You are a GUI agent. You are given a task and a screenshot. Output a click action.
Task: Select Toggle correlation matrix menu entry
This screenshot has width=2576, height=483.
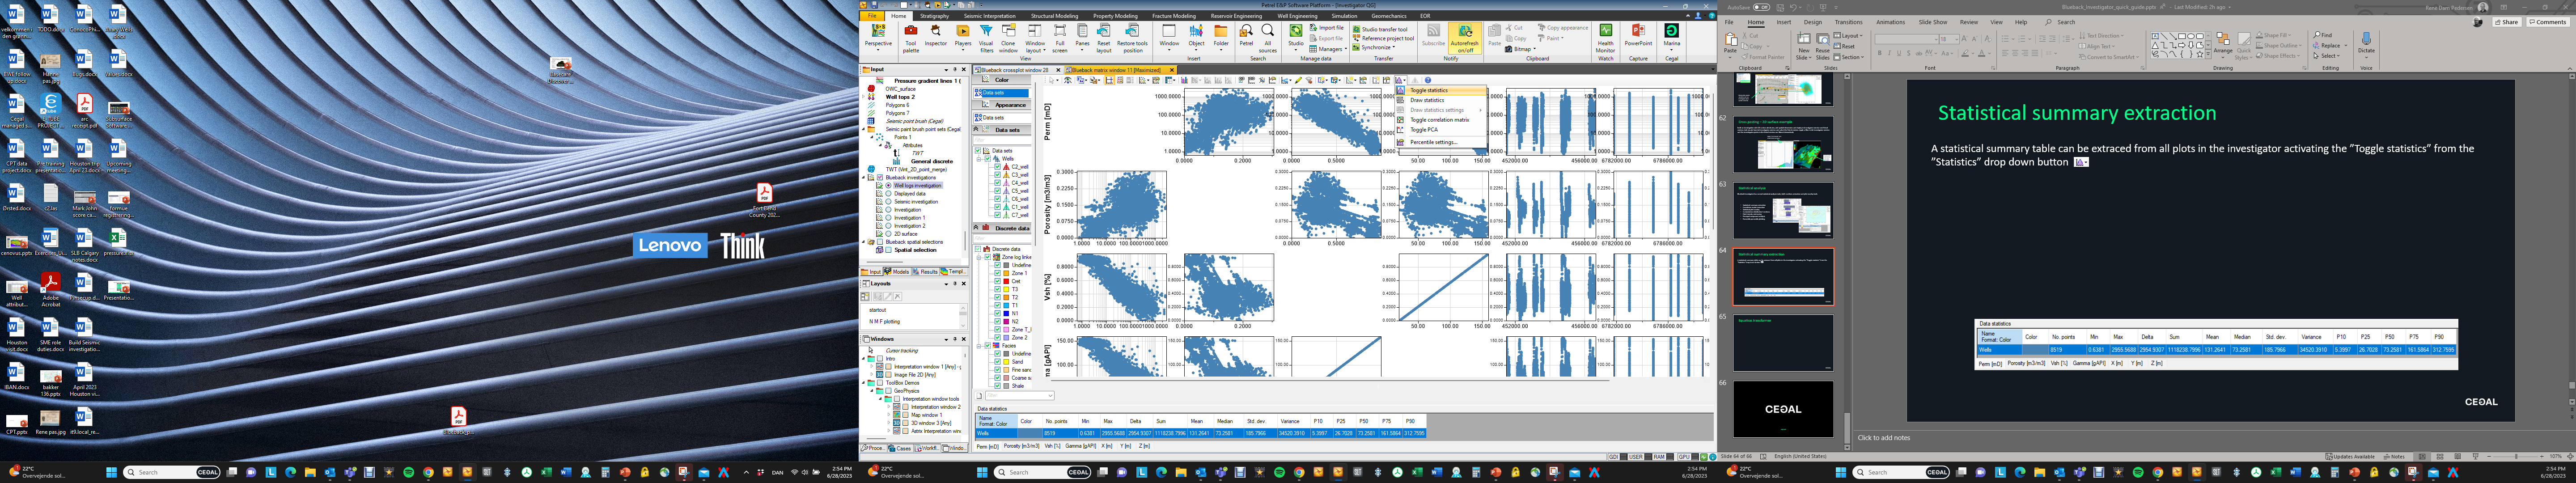pyautogui.click(x=1439, y=120)
